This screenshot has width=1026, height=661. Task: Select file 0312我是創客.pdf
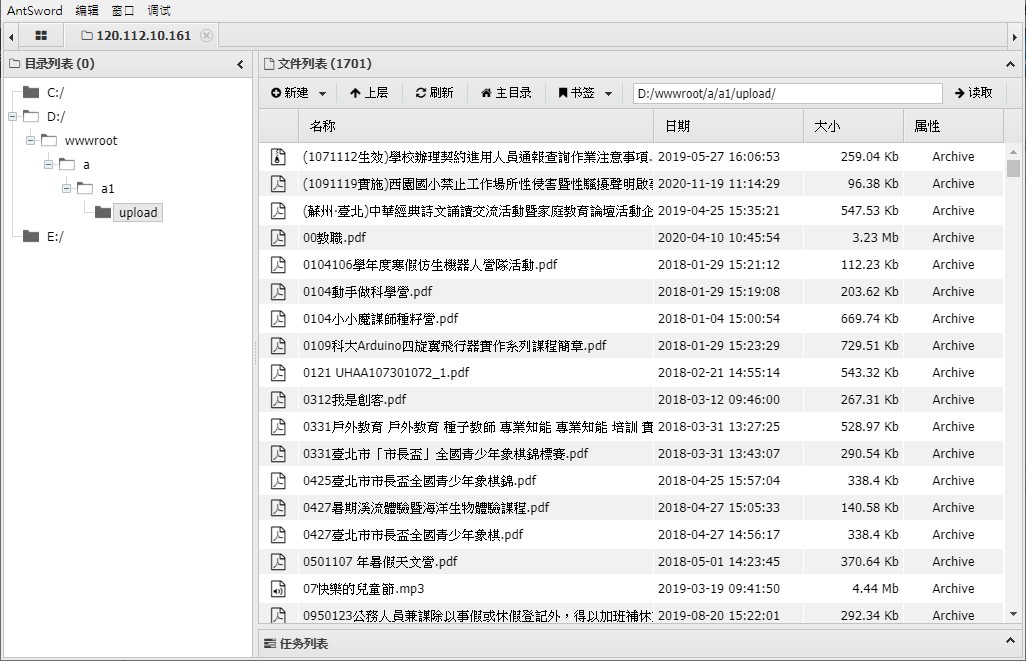(354, 399)
